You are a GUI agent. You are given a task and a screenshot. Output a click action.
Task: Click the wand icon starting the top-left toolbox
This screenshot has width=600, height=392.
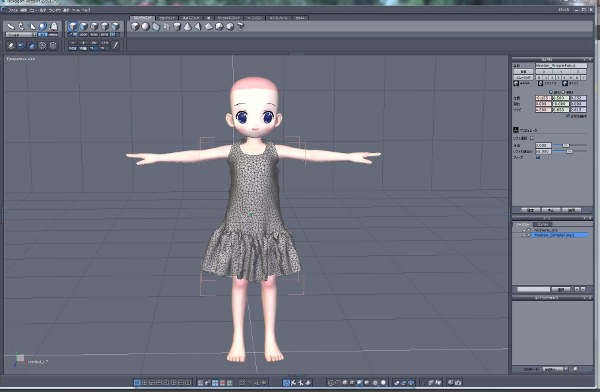pos(11,26)
